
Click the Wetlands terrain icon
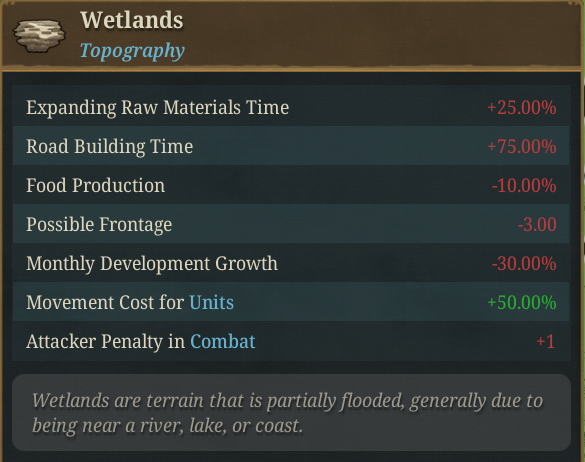[x=39, y=35]
